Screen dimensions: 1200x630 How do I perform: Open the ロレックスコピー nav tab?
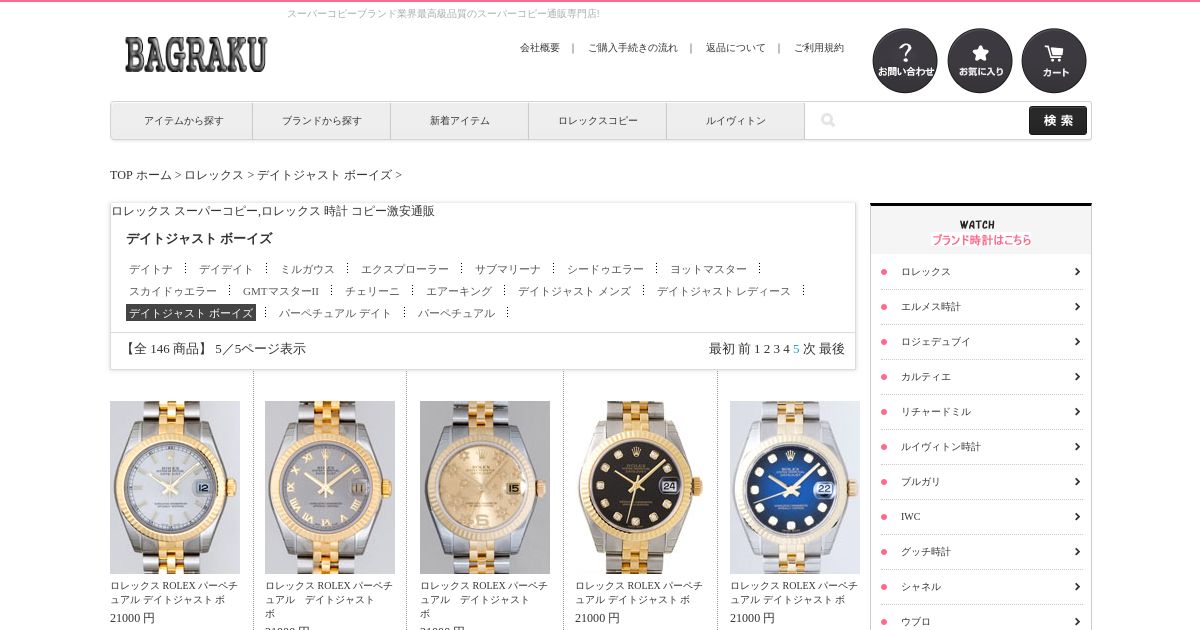tap(598, 121)
